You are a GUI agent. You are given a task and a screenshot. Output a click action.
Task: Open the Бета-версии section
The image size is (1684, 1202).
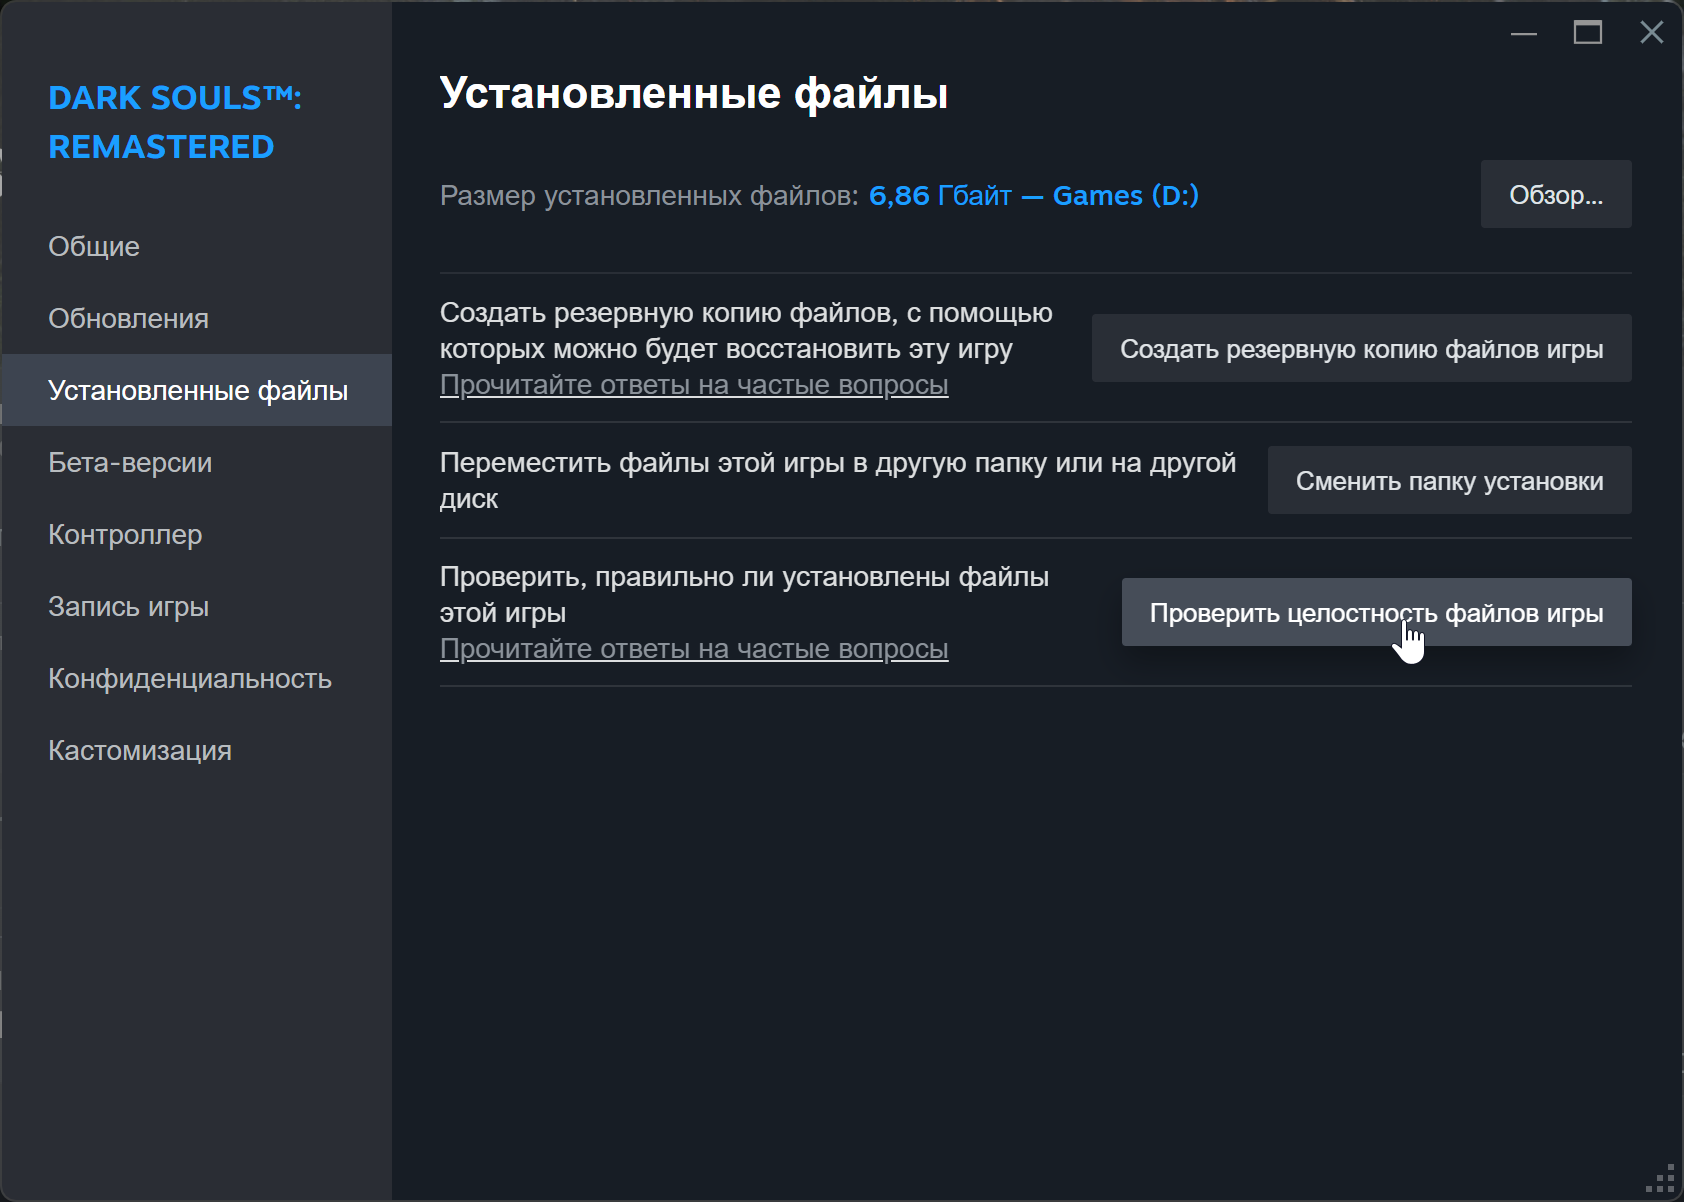(130, 463)
